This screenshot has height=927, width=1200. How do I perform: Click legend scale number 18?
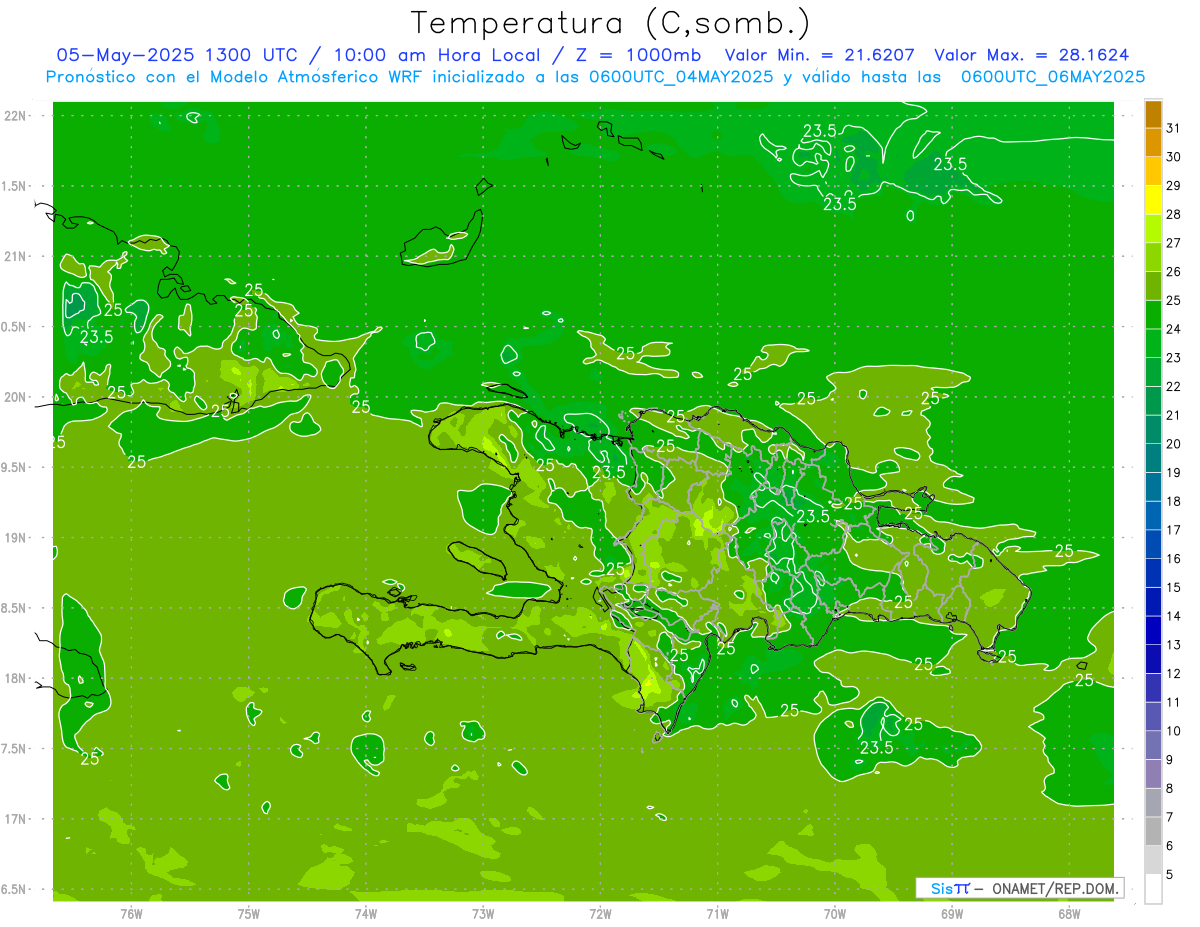tap(1174, 501)
